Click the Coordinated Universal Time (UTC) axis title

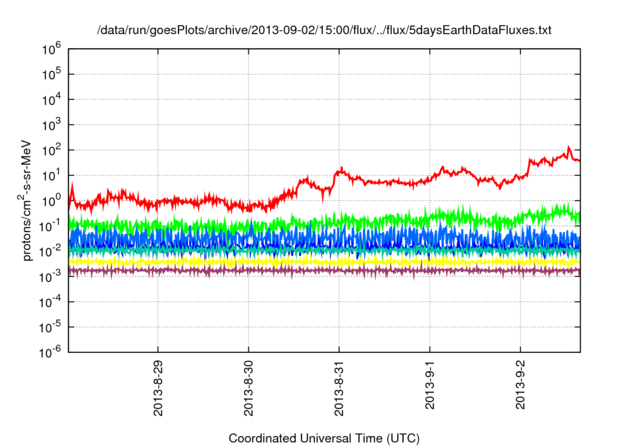tap(324, 438)
